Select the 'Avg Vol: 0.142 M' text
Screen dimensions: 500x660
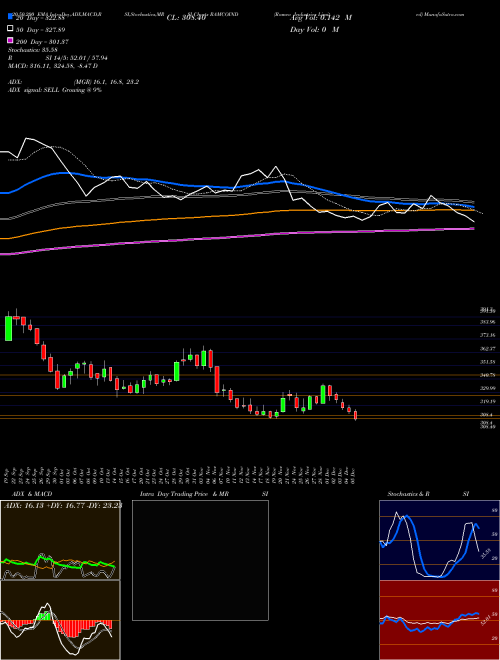[321, 18]
